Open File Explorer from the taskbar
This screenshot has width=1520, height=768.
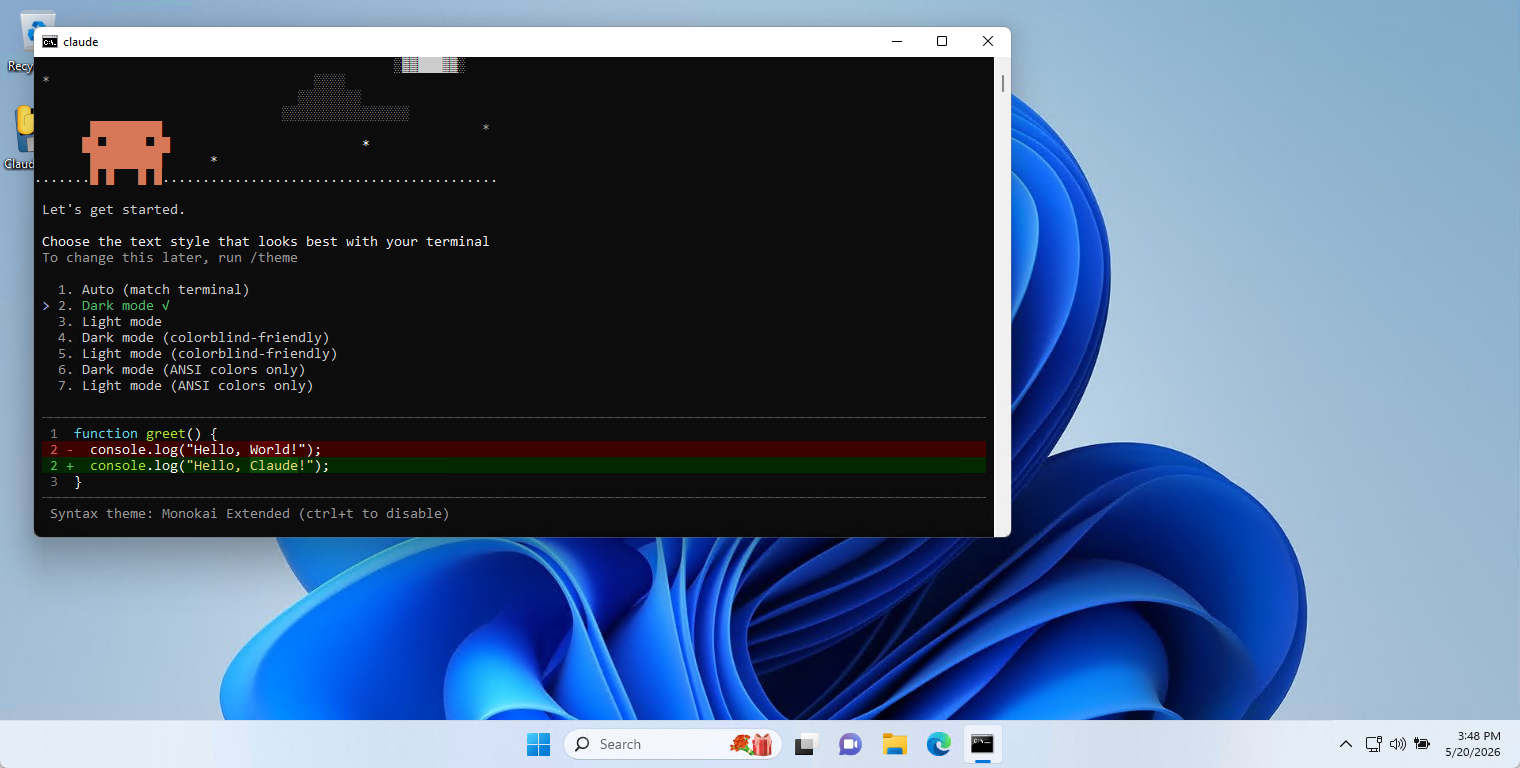click(x=894, y=744)
